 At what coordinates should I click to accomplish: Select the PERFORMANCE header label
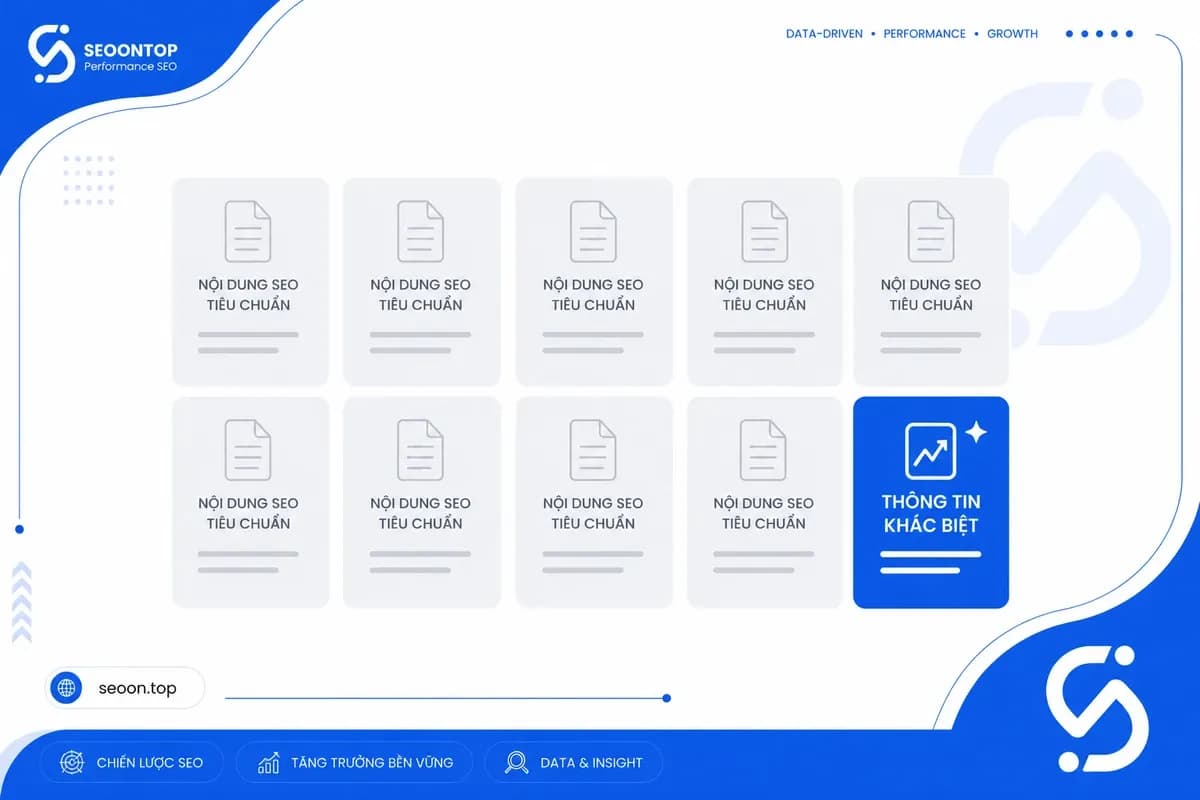coord(924,34)
